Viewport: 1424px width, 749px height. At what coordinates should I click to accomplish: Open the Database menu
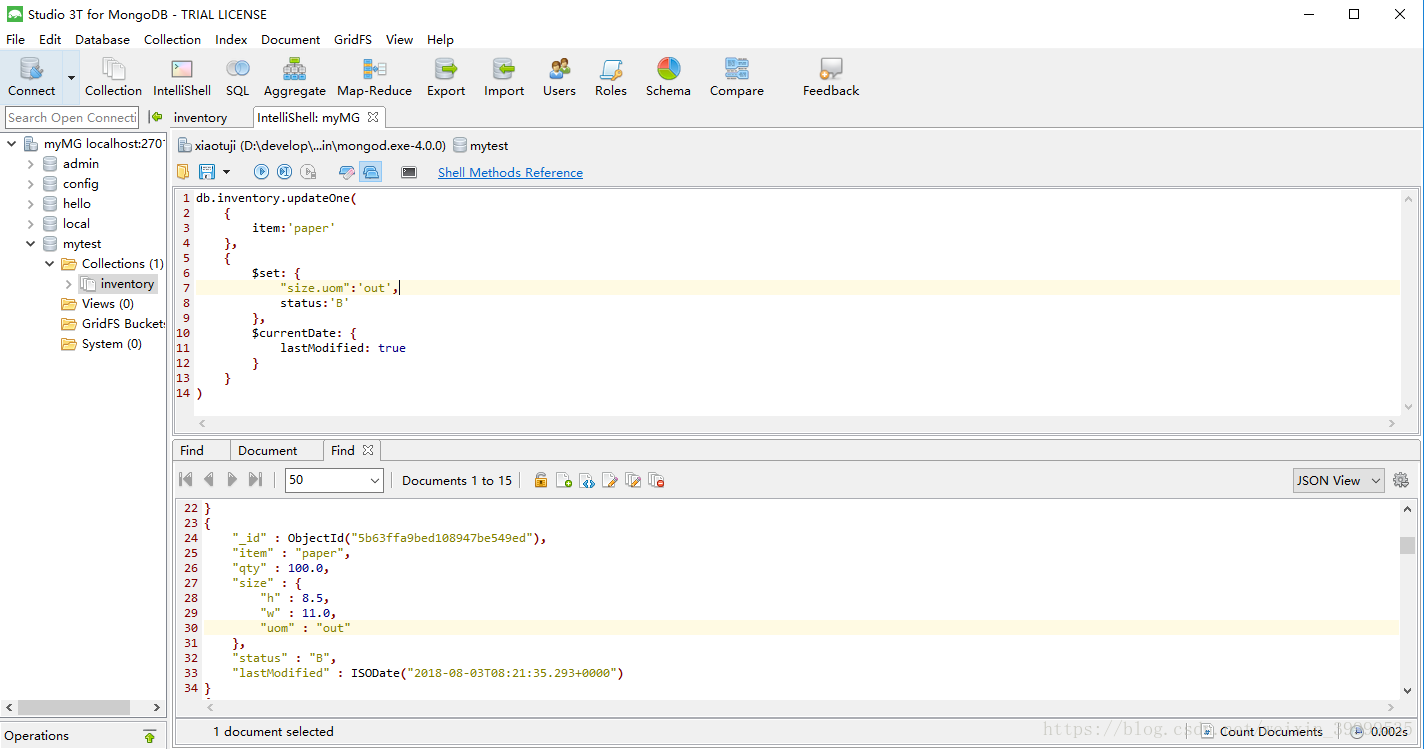(x=102, y=40)
